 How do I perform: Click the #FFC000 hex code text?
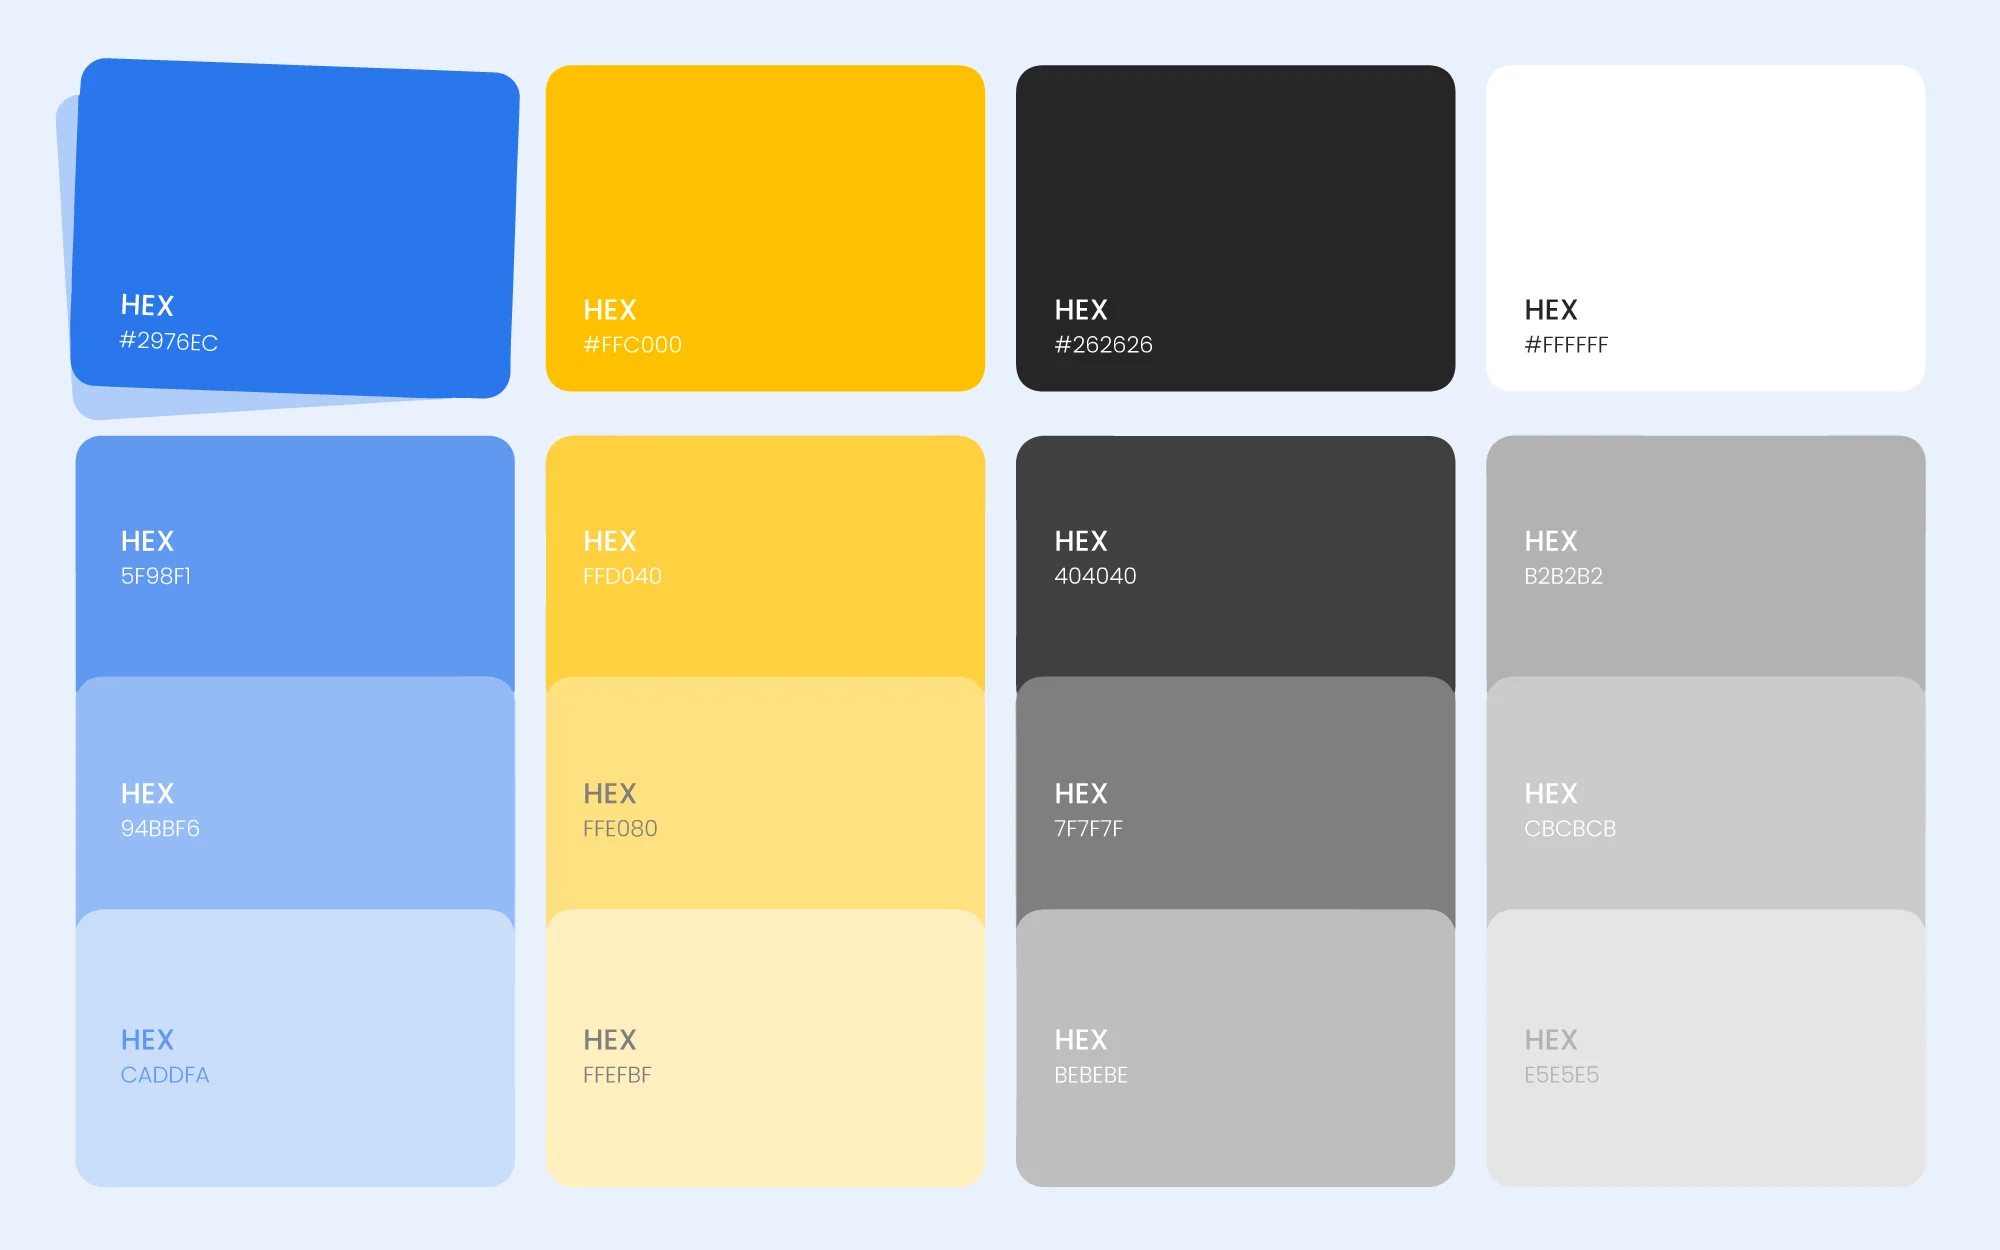point(632,345)
